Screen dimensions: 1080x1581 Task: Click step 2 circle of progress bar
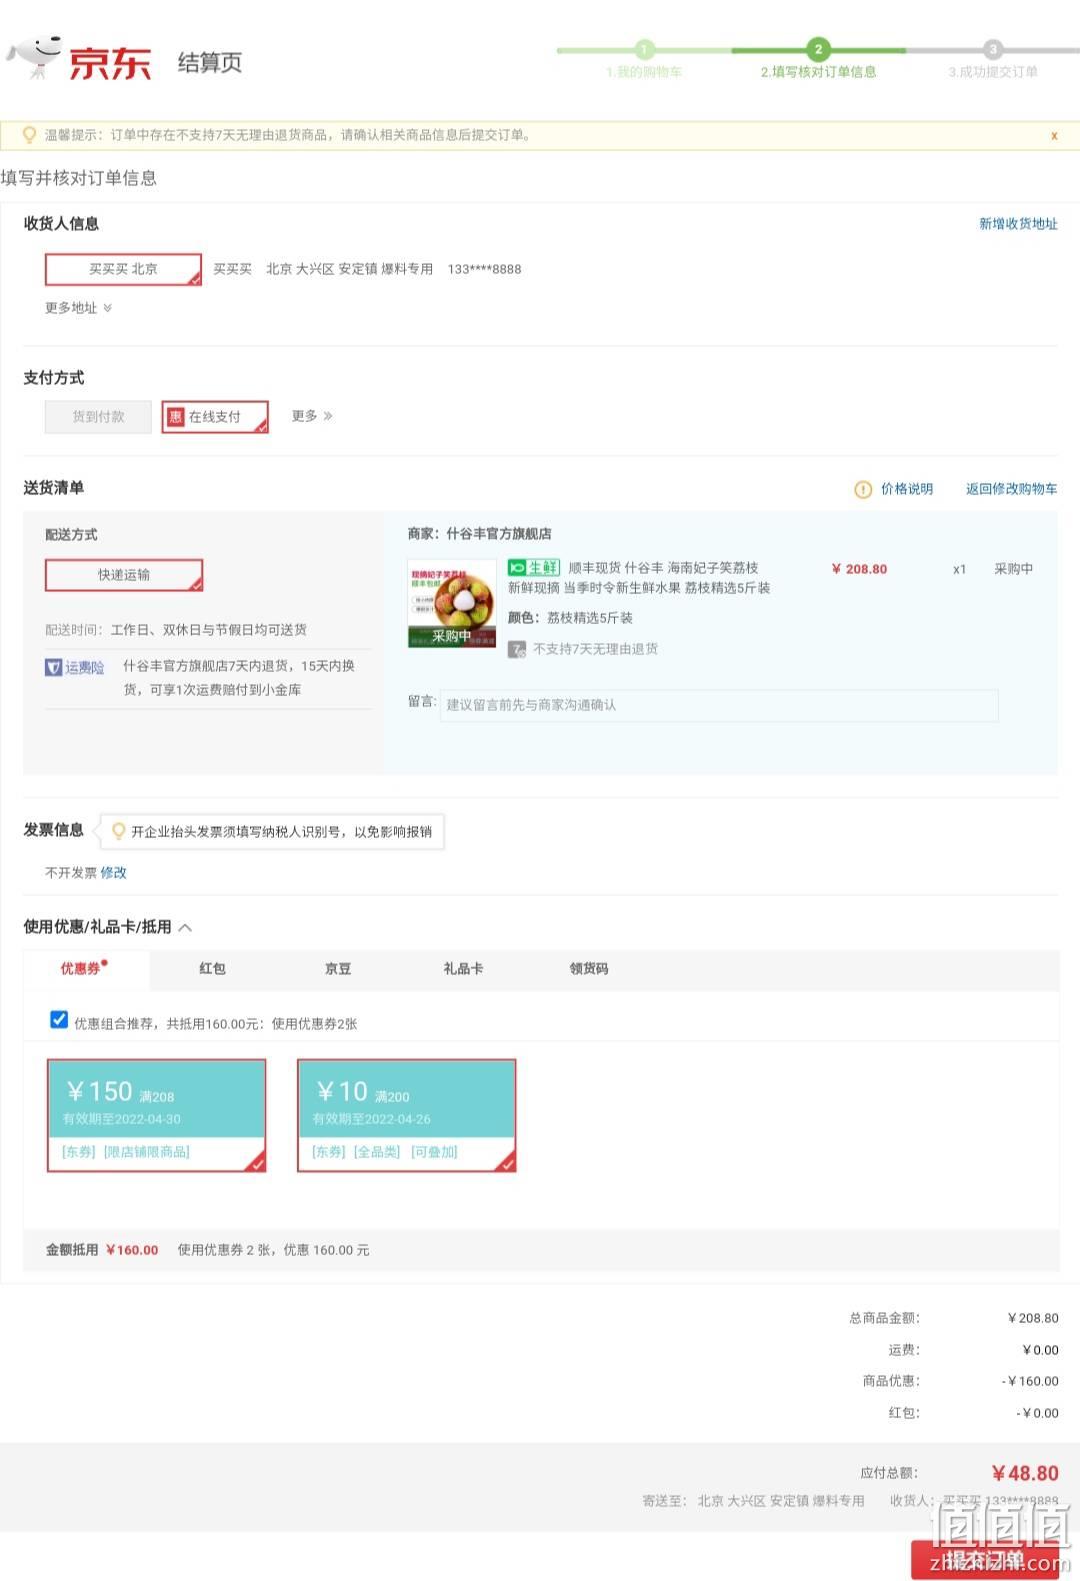[x=818, y=49]
